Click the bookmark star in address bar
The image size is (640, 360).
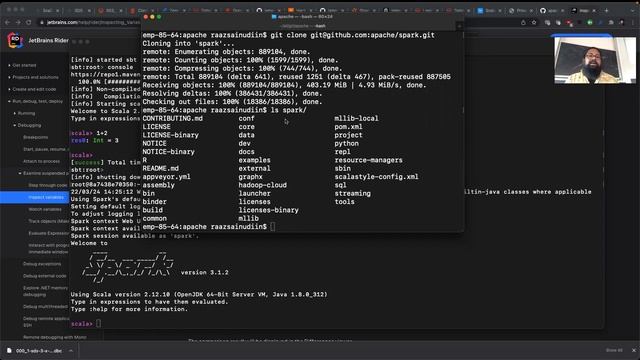click(534, 22)
